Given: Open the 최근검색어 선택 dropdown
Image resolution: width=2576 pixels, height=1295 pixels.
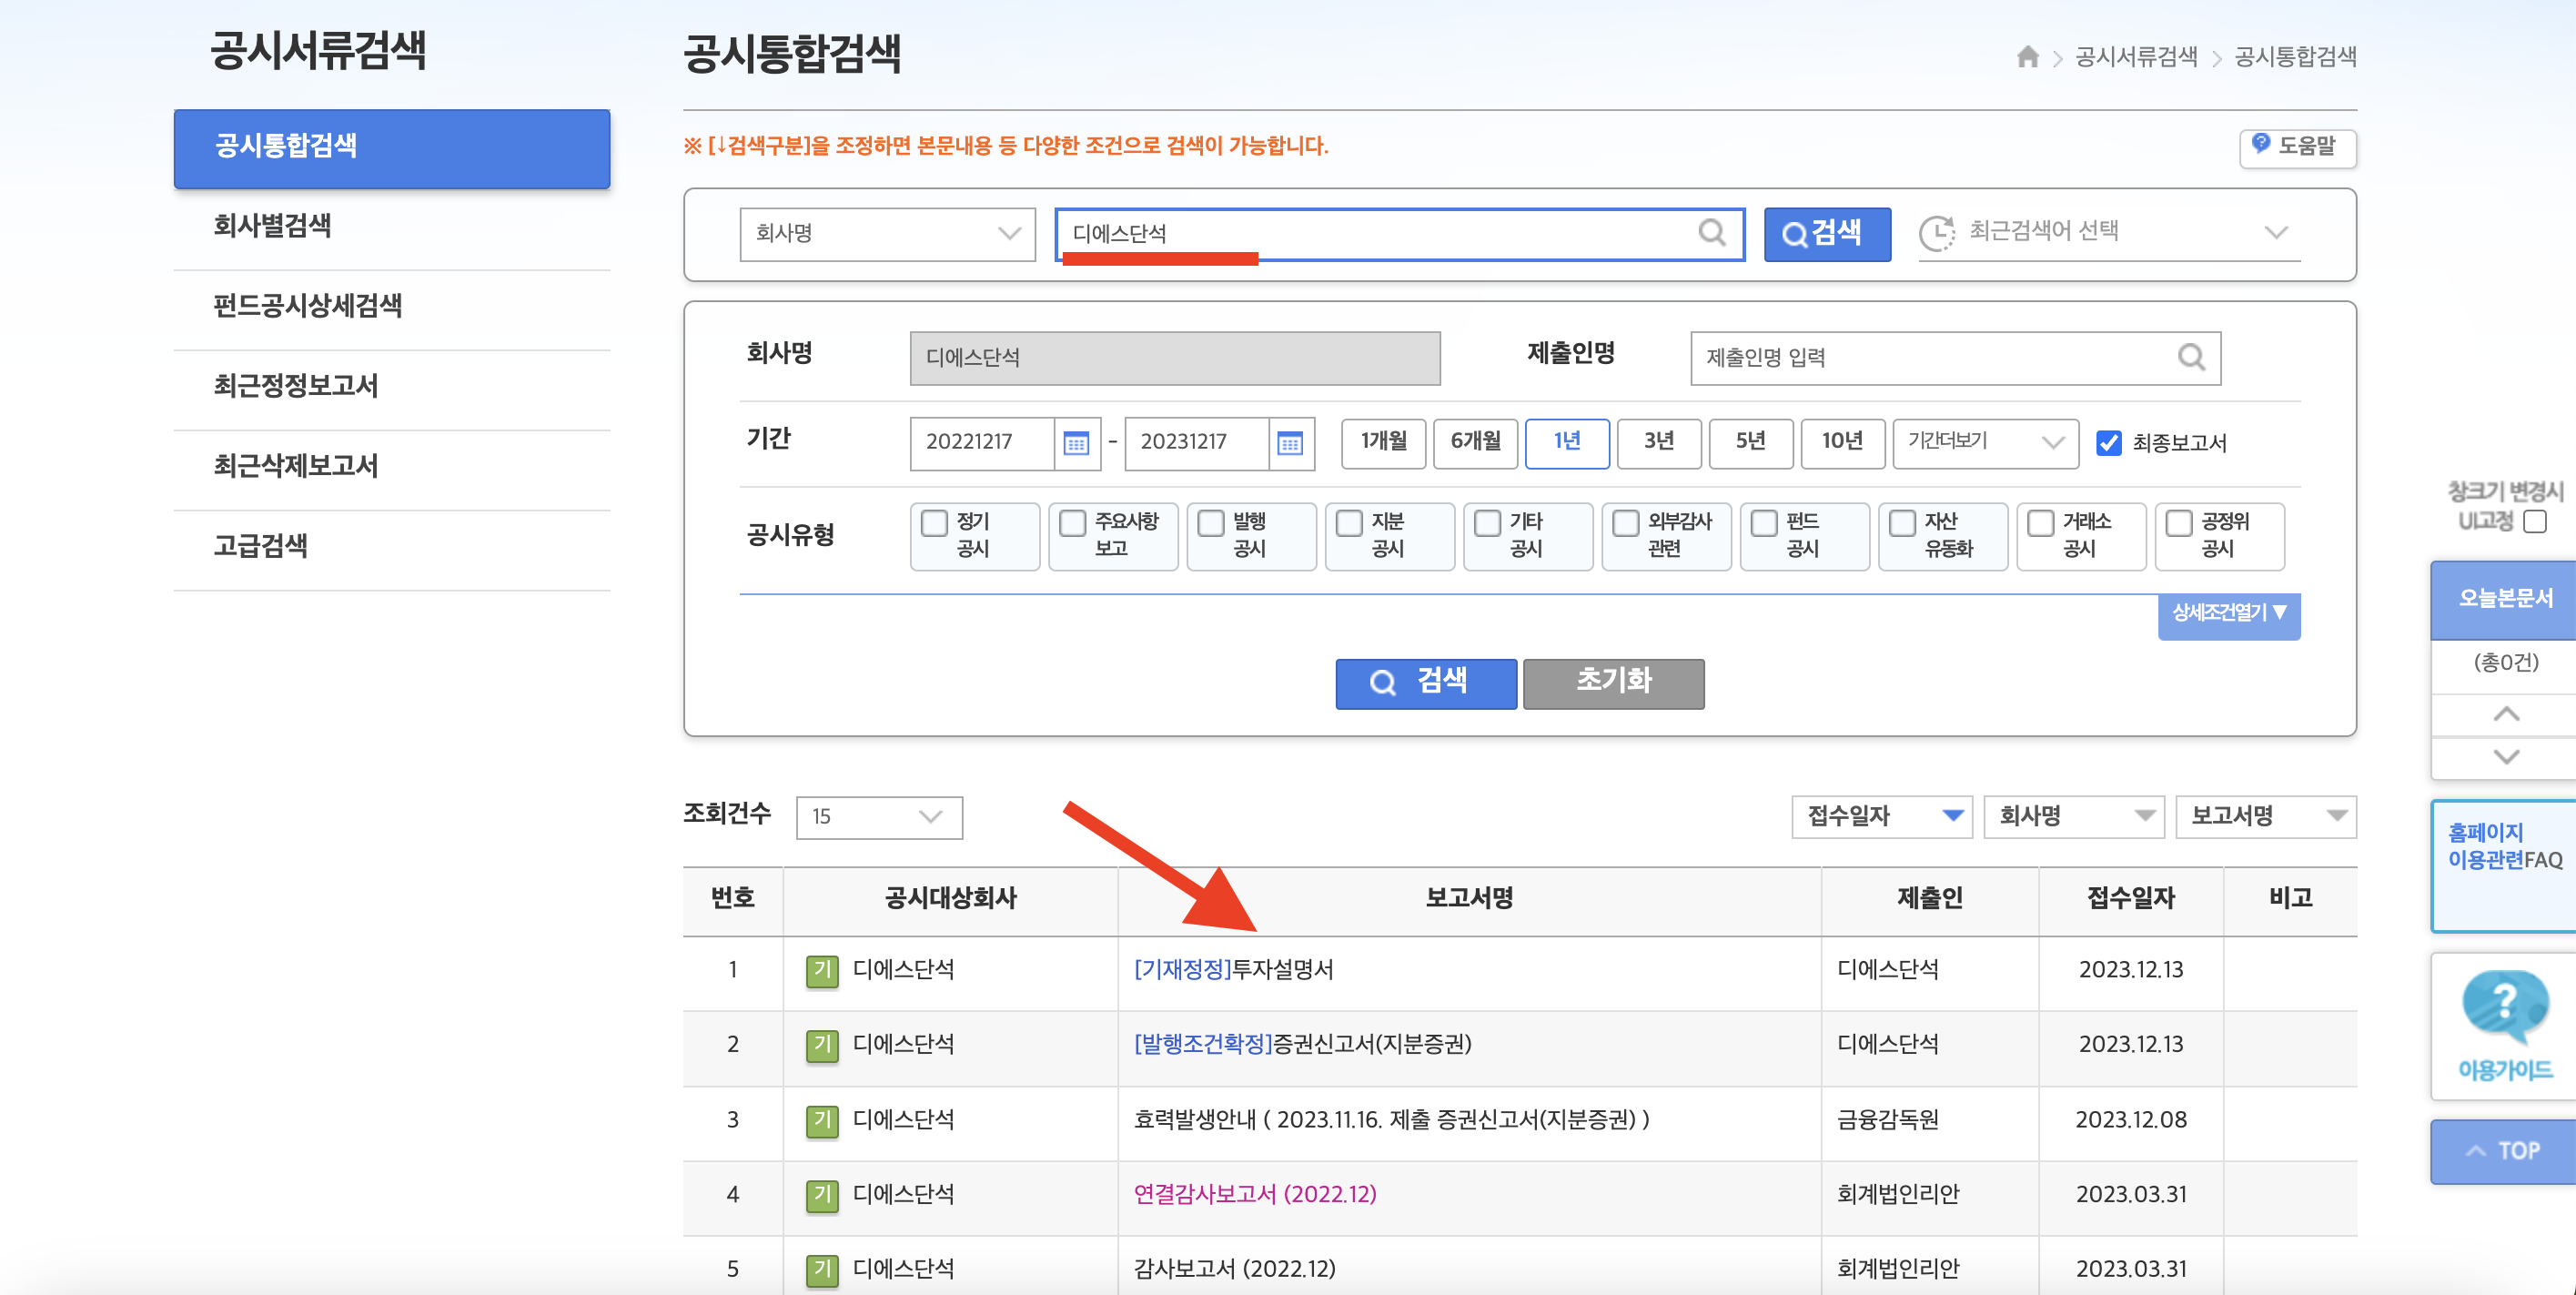Looking at the screenshot, I should point(2110,232).
